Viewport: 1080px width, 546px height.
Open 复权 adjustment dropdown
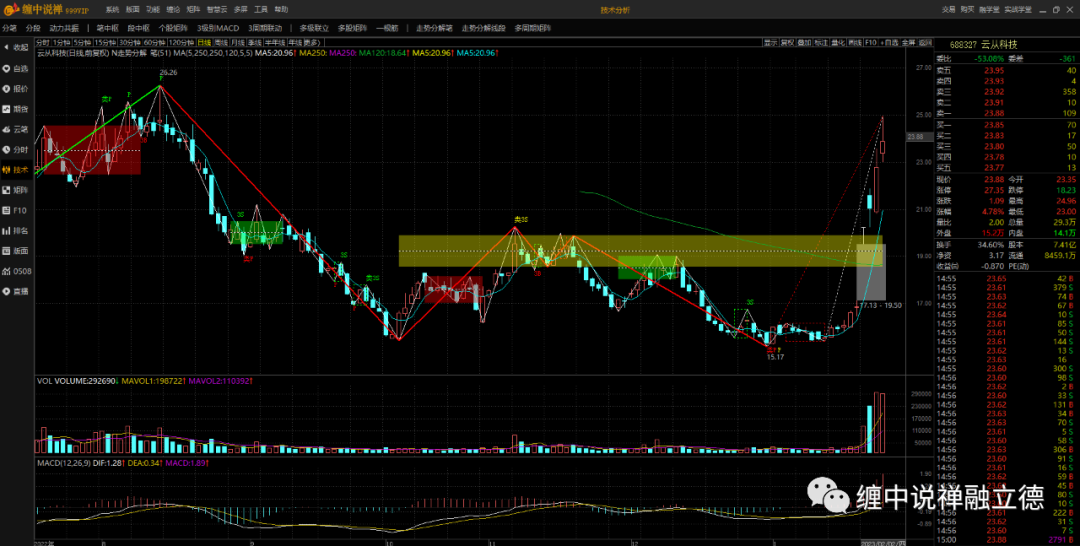[x=787, y=43]
